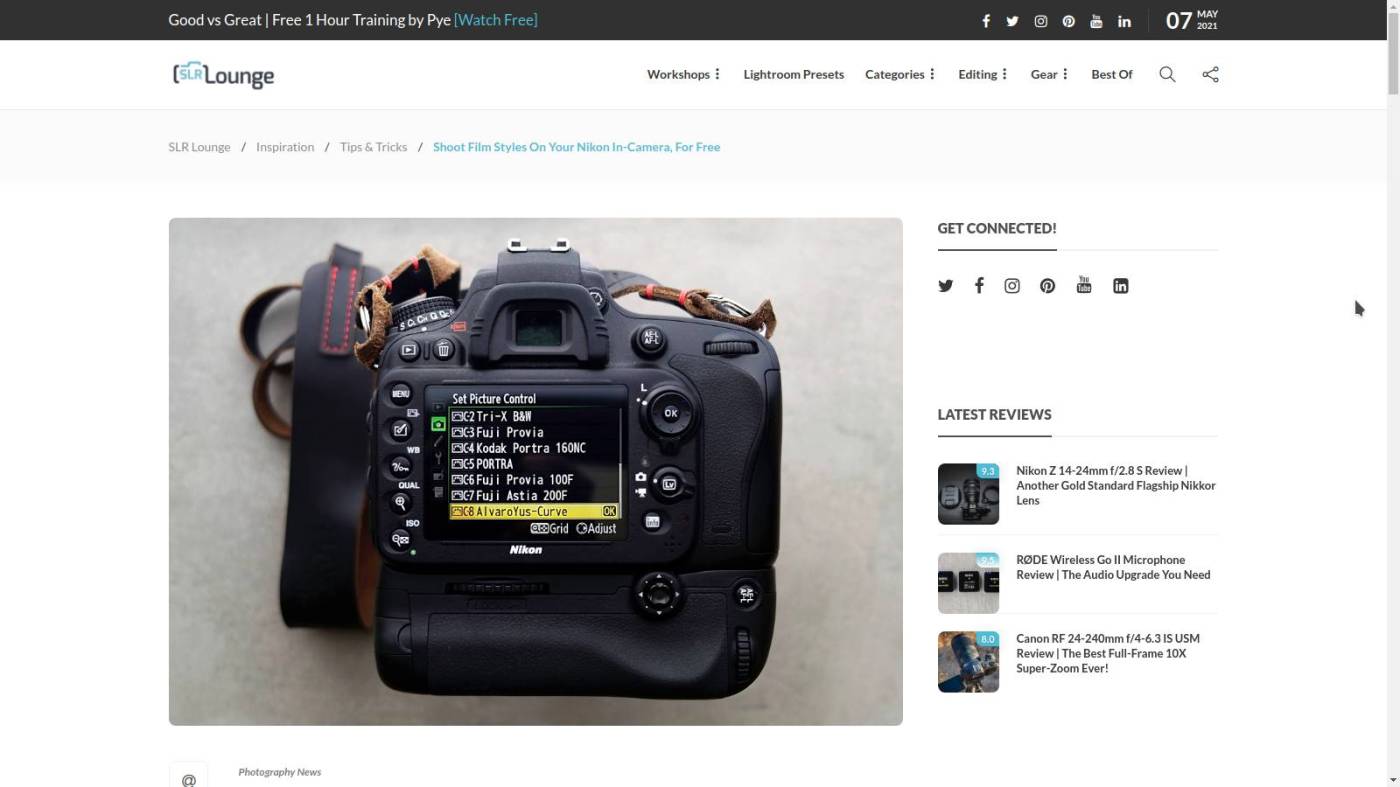Image resolution: width=1400 pixels, height=787 pixels.
Task: Click the SLR Lounge logo
Action: [x=223, y=75]
